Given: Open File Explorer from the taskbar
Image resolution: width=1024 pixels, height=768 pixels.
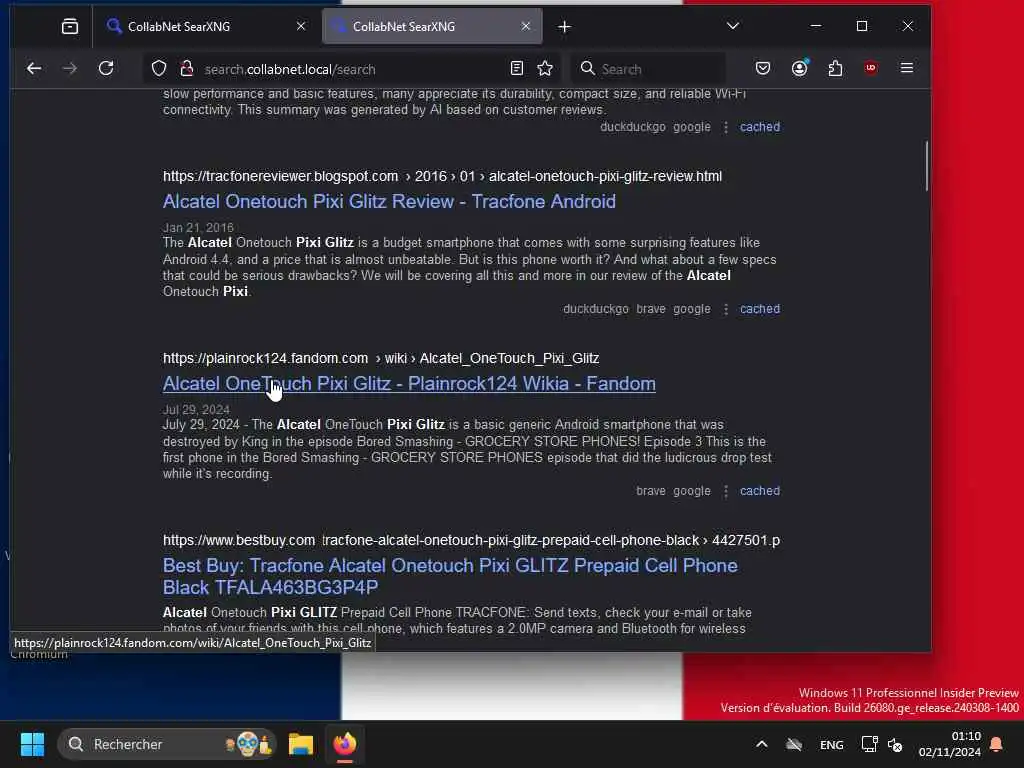Looking at the screenshot, I should tap(300, 744).
